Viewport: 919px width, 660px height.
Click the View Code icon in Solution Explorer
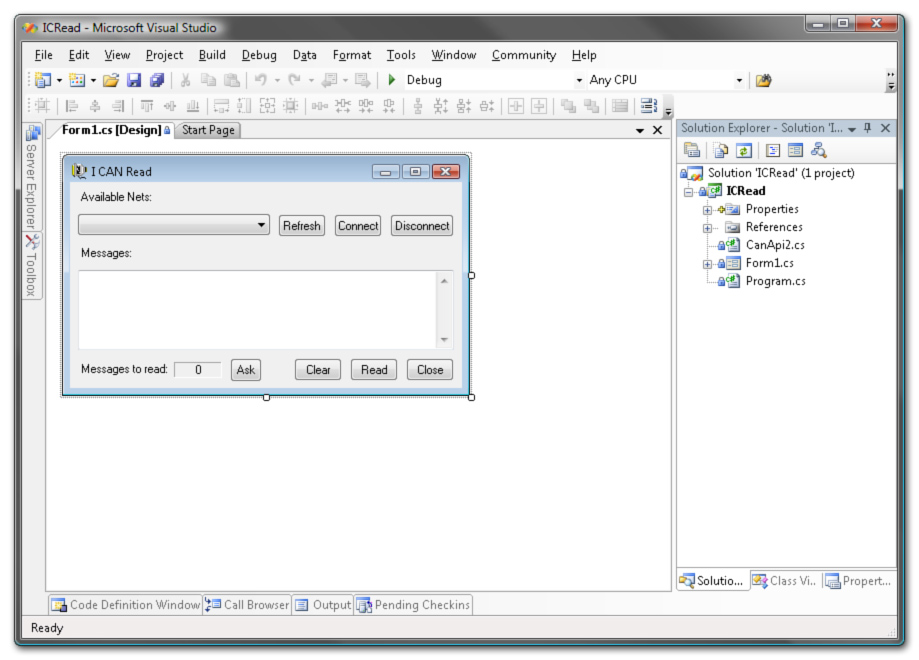coord(773,150)
